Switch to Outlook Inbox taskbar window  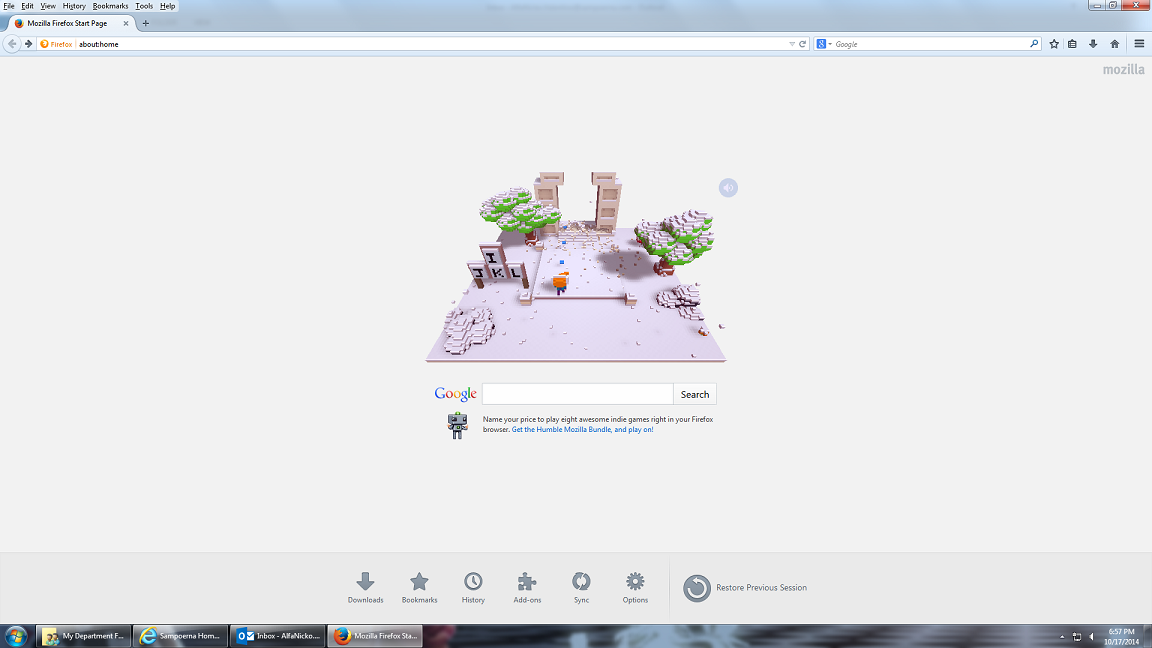(x=278, y=636)
